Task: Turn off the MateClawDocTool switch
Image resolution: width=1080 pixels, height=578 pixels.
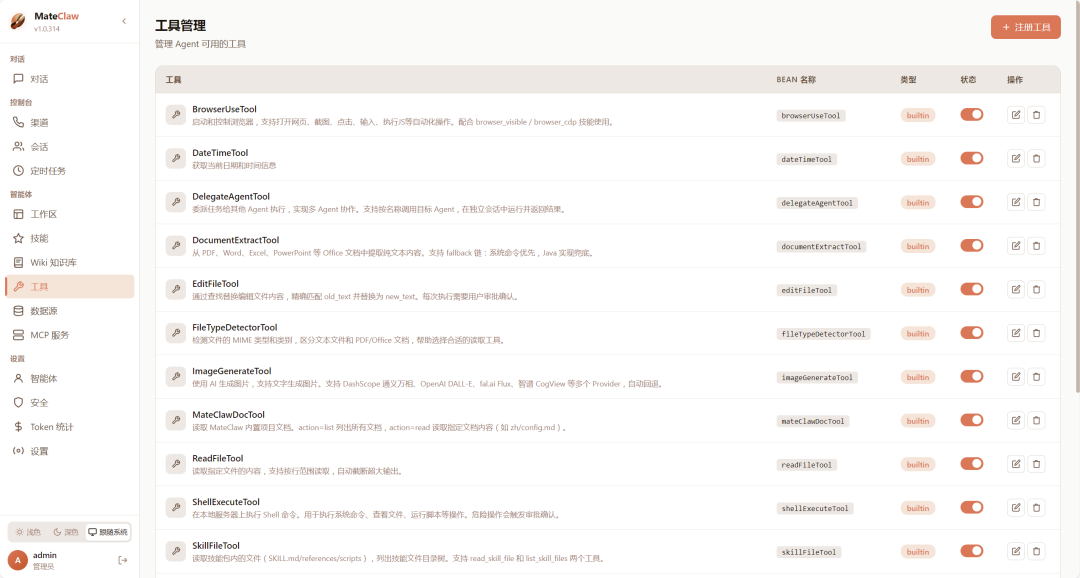Action: pyautogui.click(x=971, y=420)
